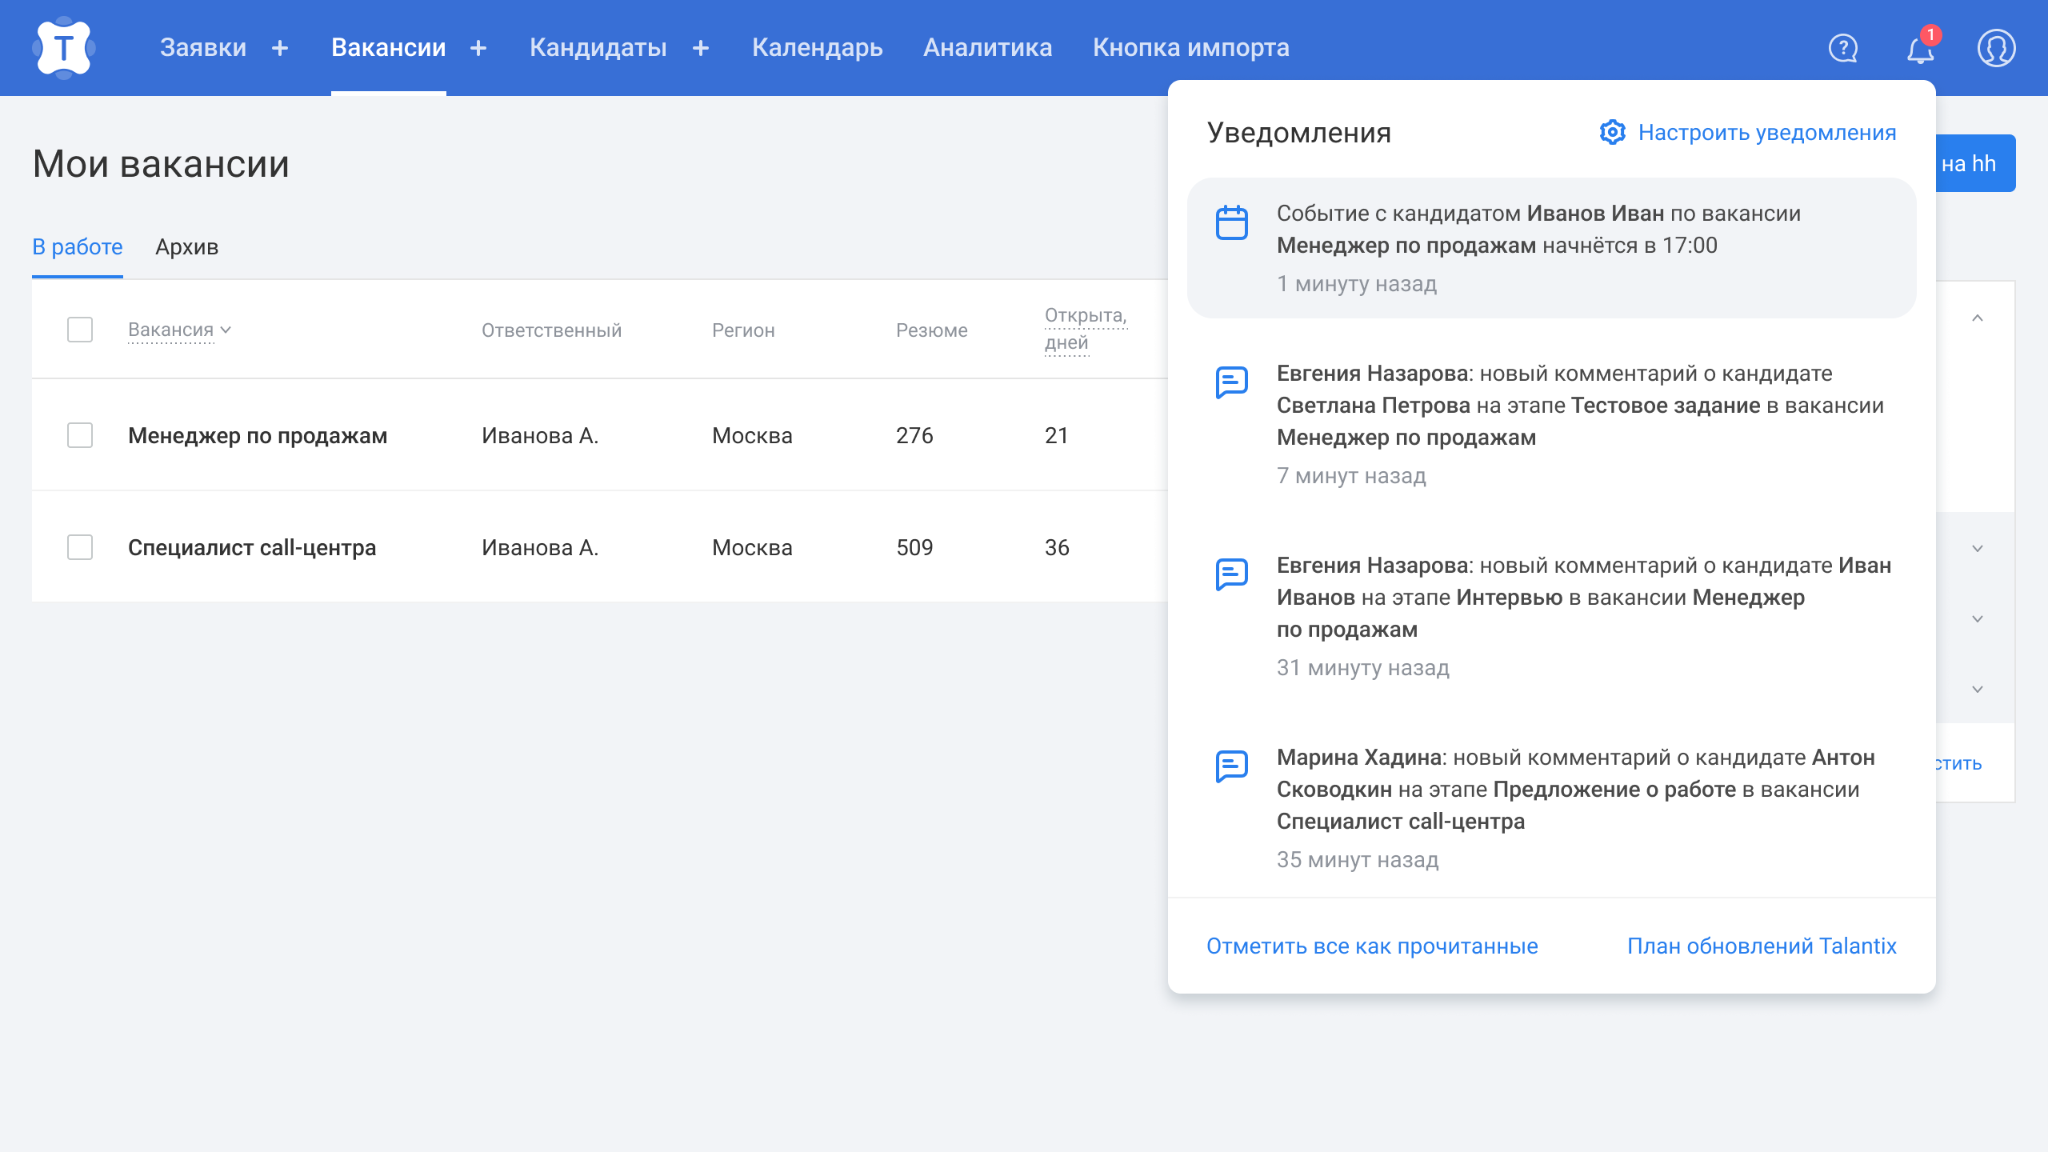Screen dimensions: 2048x1152
Task: Open the Менеджер по продажам vacancy
Action: click(258, 435)
